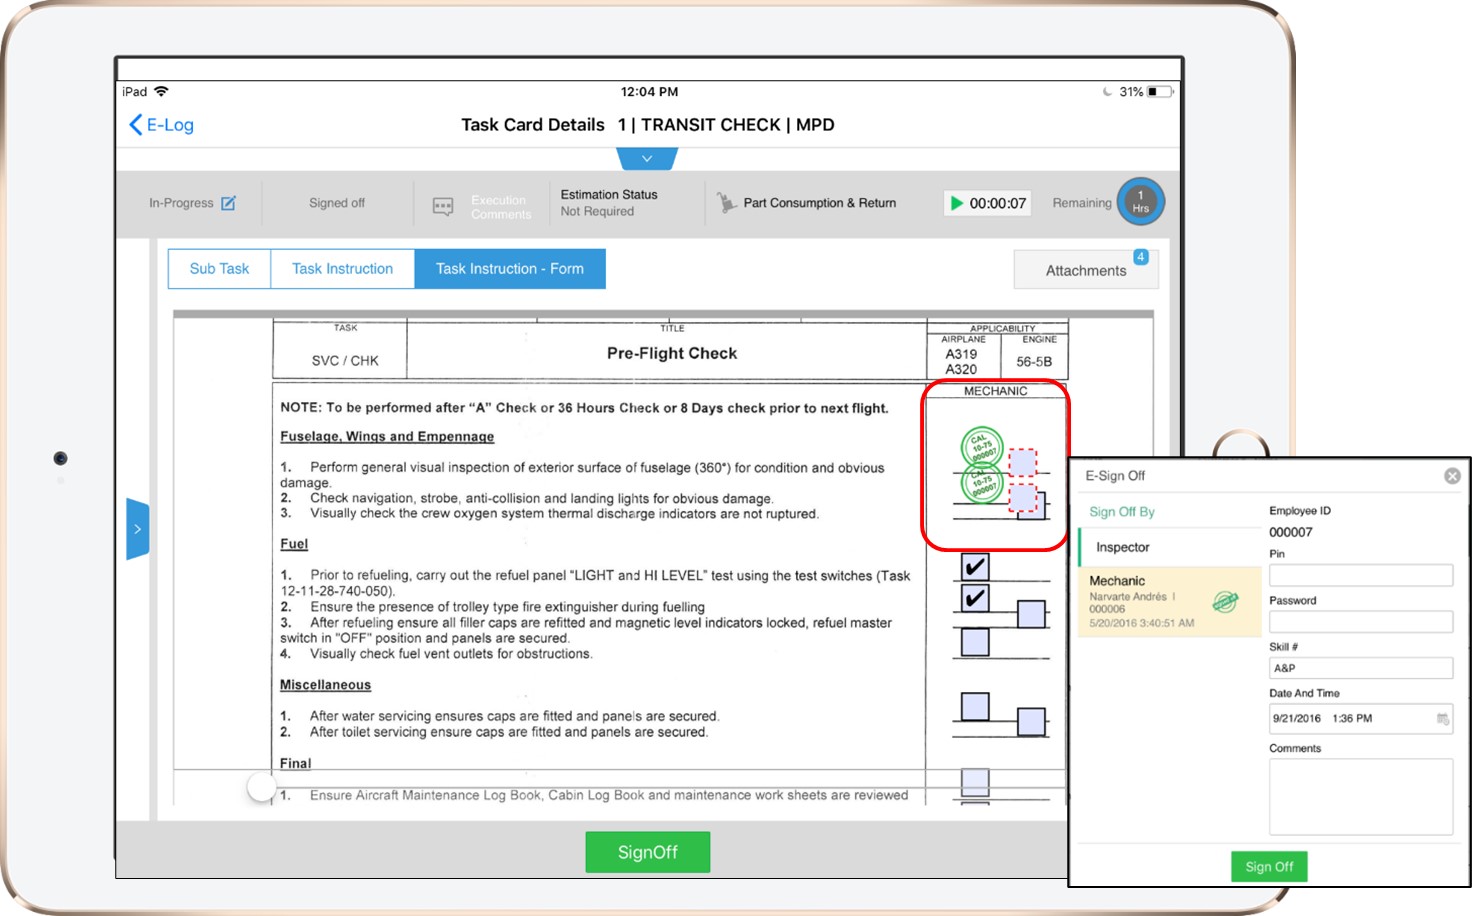
Task: Uncheck the first Fuel section checkbox
Action: tap(973, 565)
